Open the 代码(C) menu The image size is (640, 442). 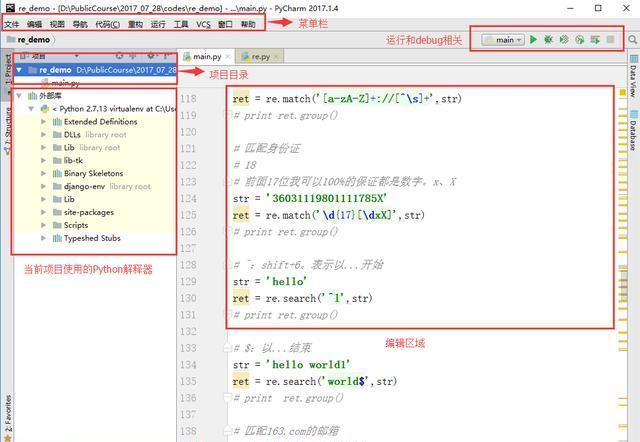tap(108, 24)
